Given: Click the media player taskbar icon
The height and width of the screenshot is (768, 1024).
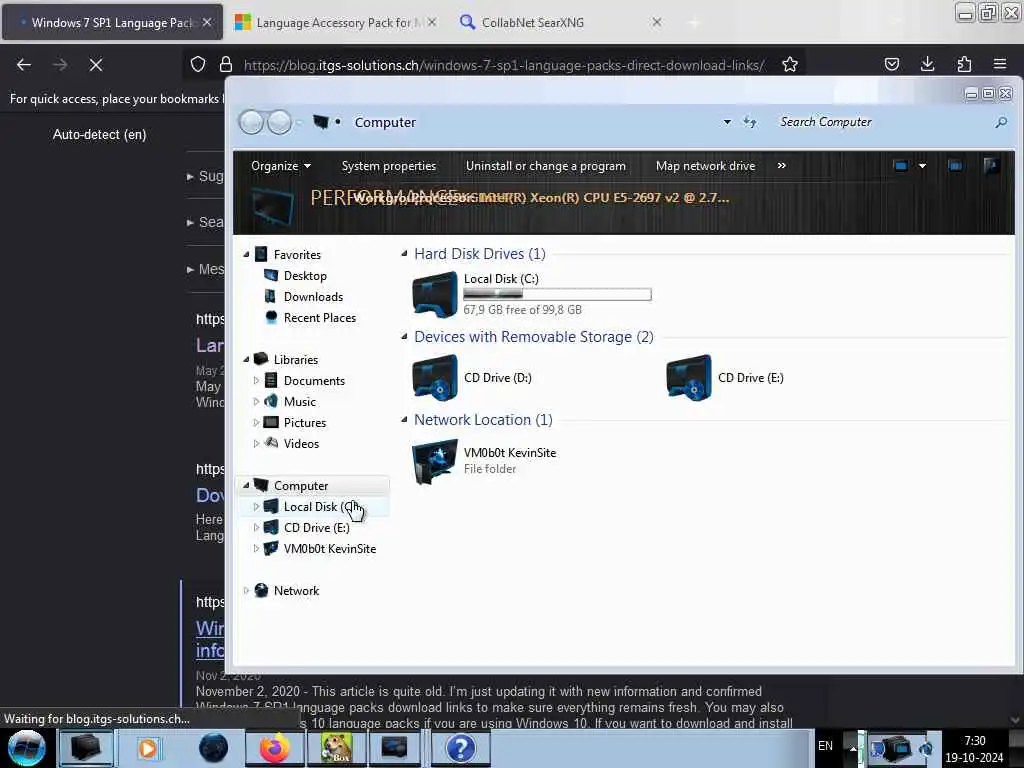Looking at the screenshot, I should pos(148,748).
